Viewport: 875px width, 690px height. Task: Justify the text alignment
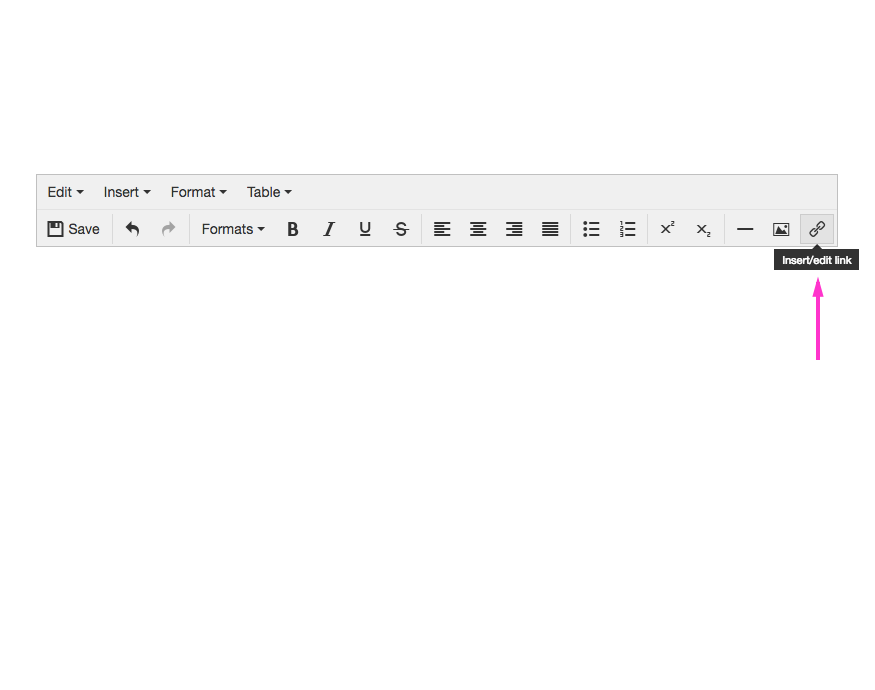tap(550, 229)
